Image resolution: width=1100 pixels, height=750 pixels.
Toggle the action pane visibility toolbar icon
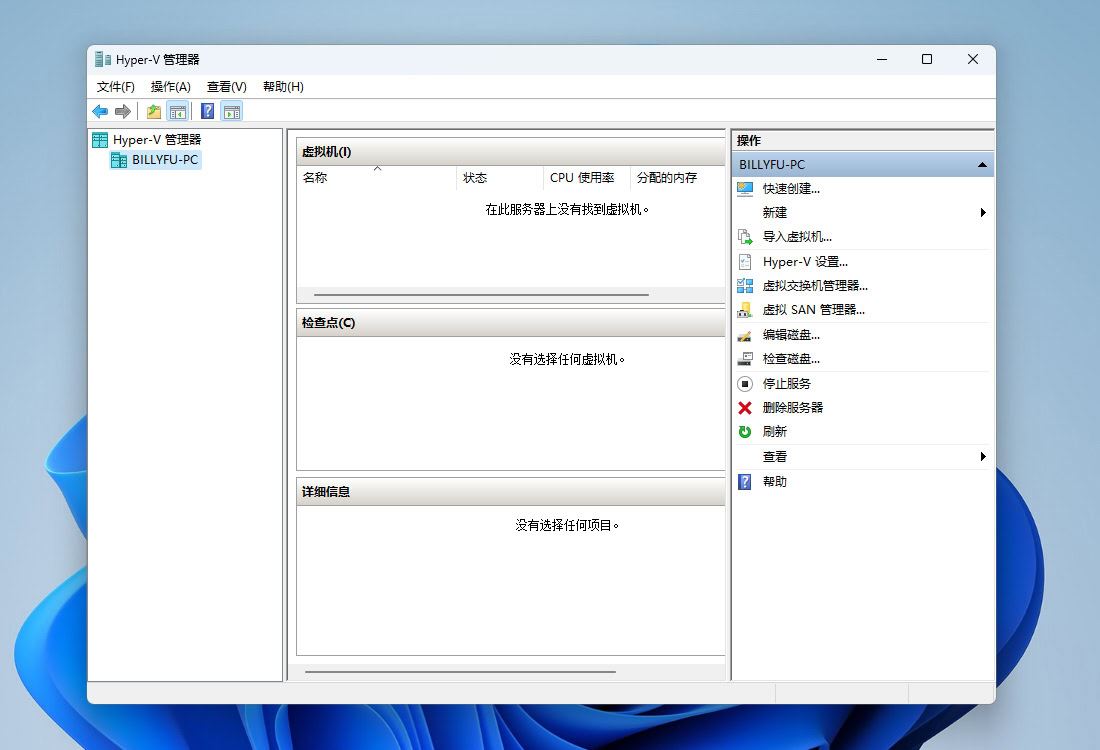(x=232, y=111)
